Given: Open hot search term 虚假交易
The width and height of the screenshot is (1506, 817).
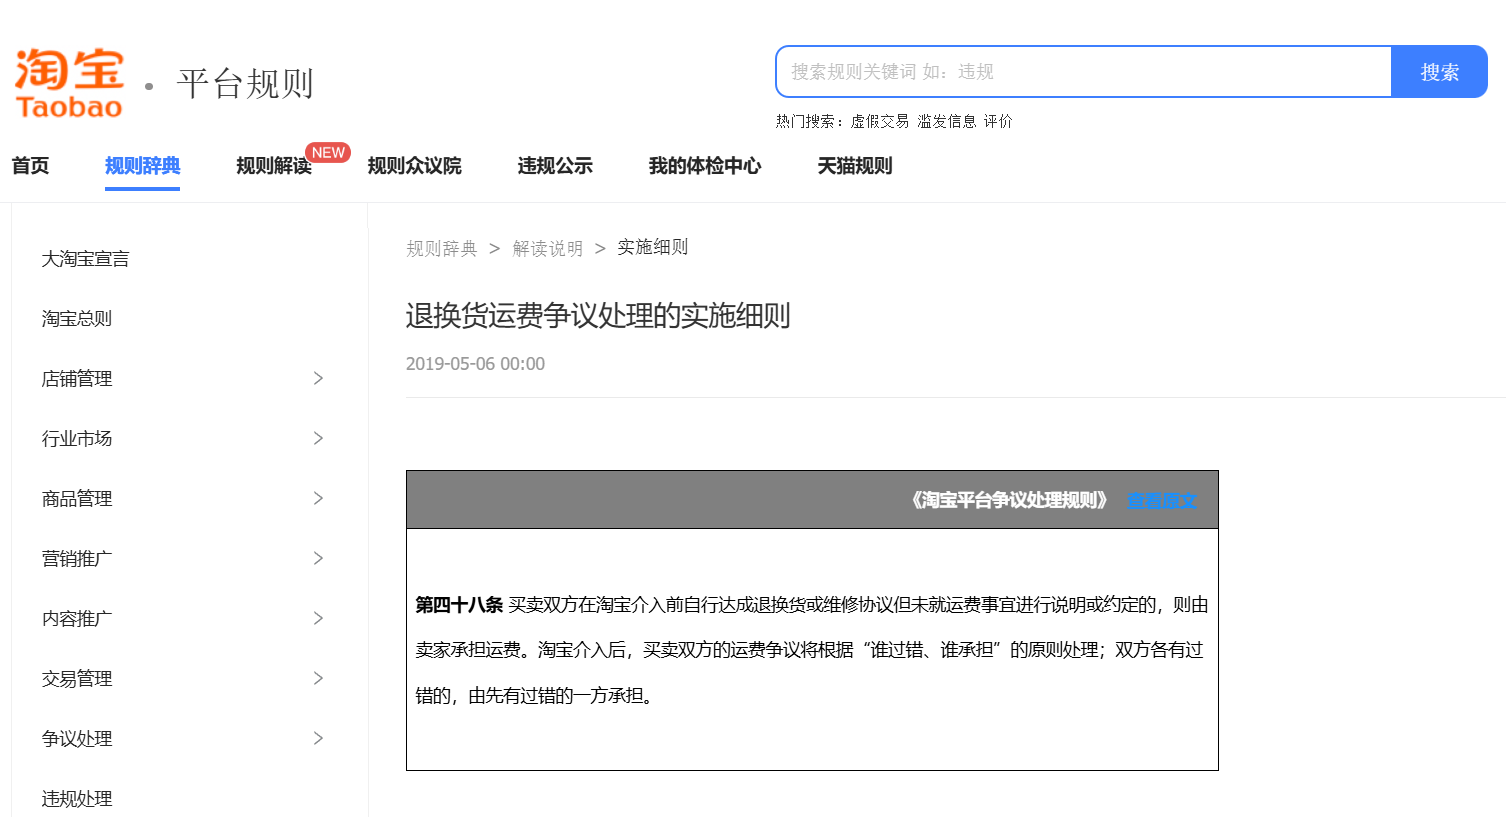Looking at the screenshot, I should click(880, 121).
